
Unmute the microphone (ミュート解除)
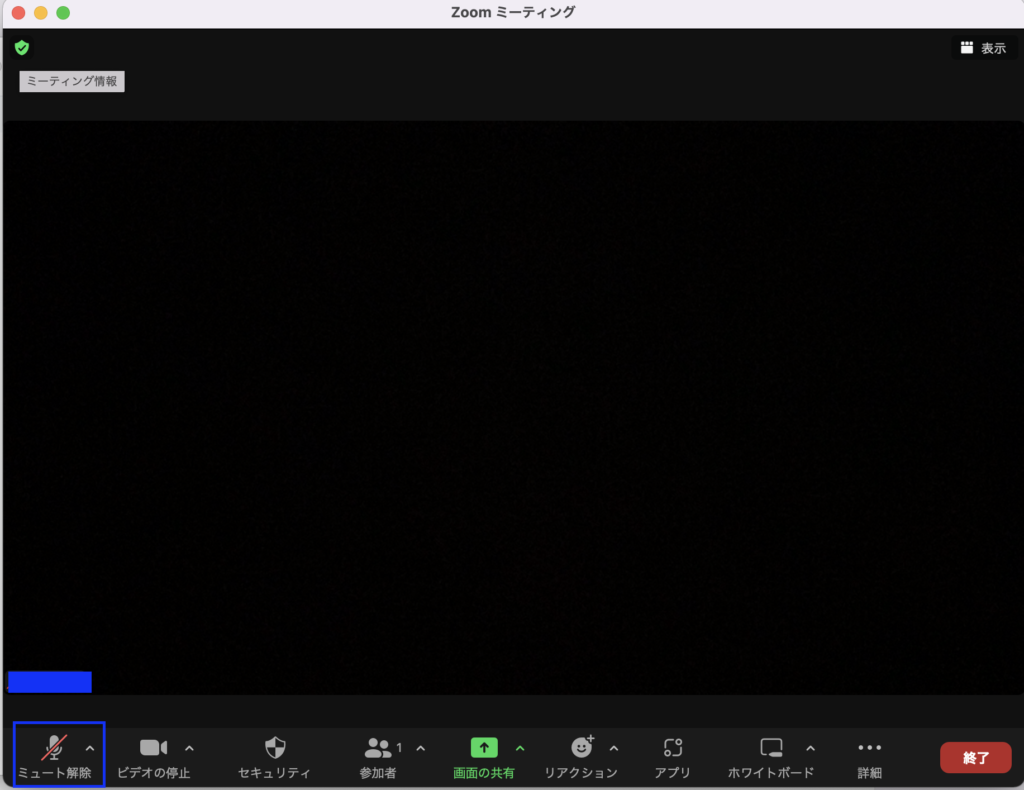(x=53, y=749)
